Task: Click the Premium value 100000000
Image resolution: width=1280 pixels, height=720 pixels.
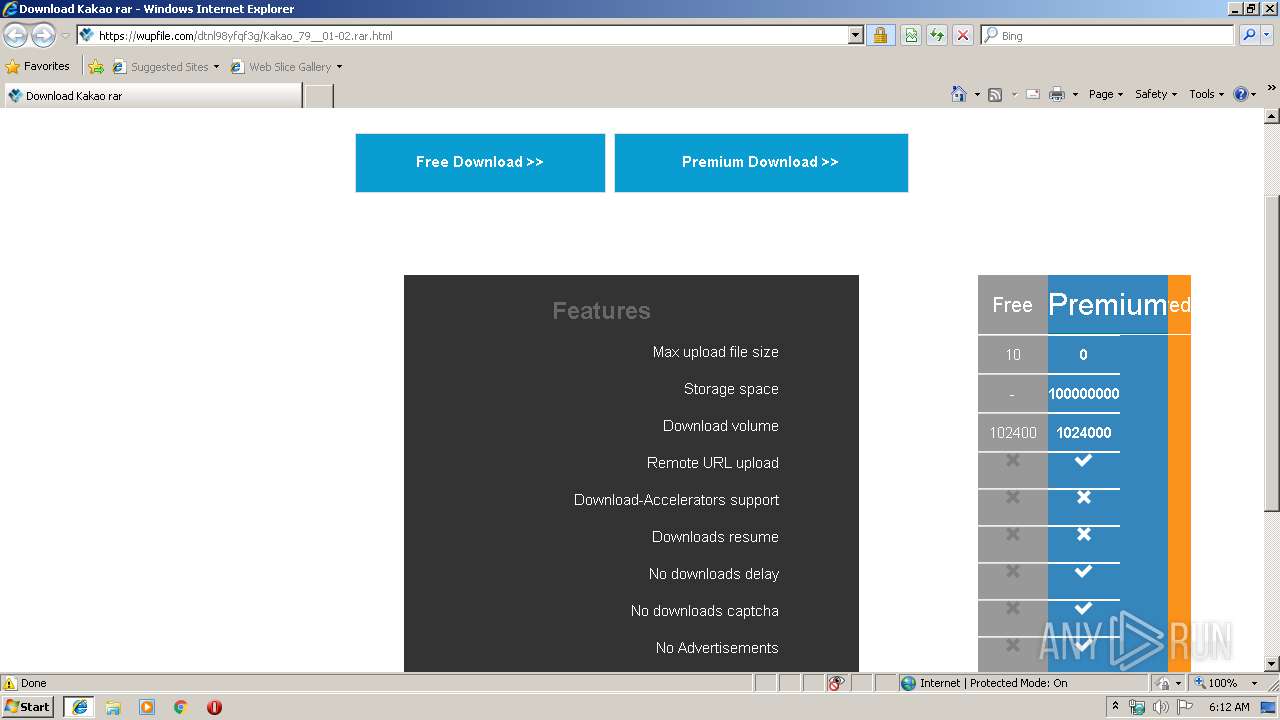Action: click(1084, 394)
